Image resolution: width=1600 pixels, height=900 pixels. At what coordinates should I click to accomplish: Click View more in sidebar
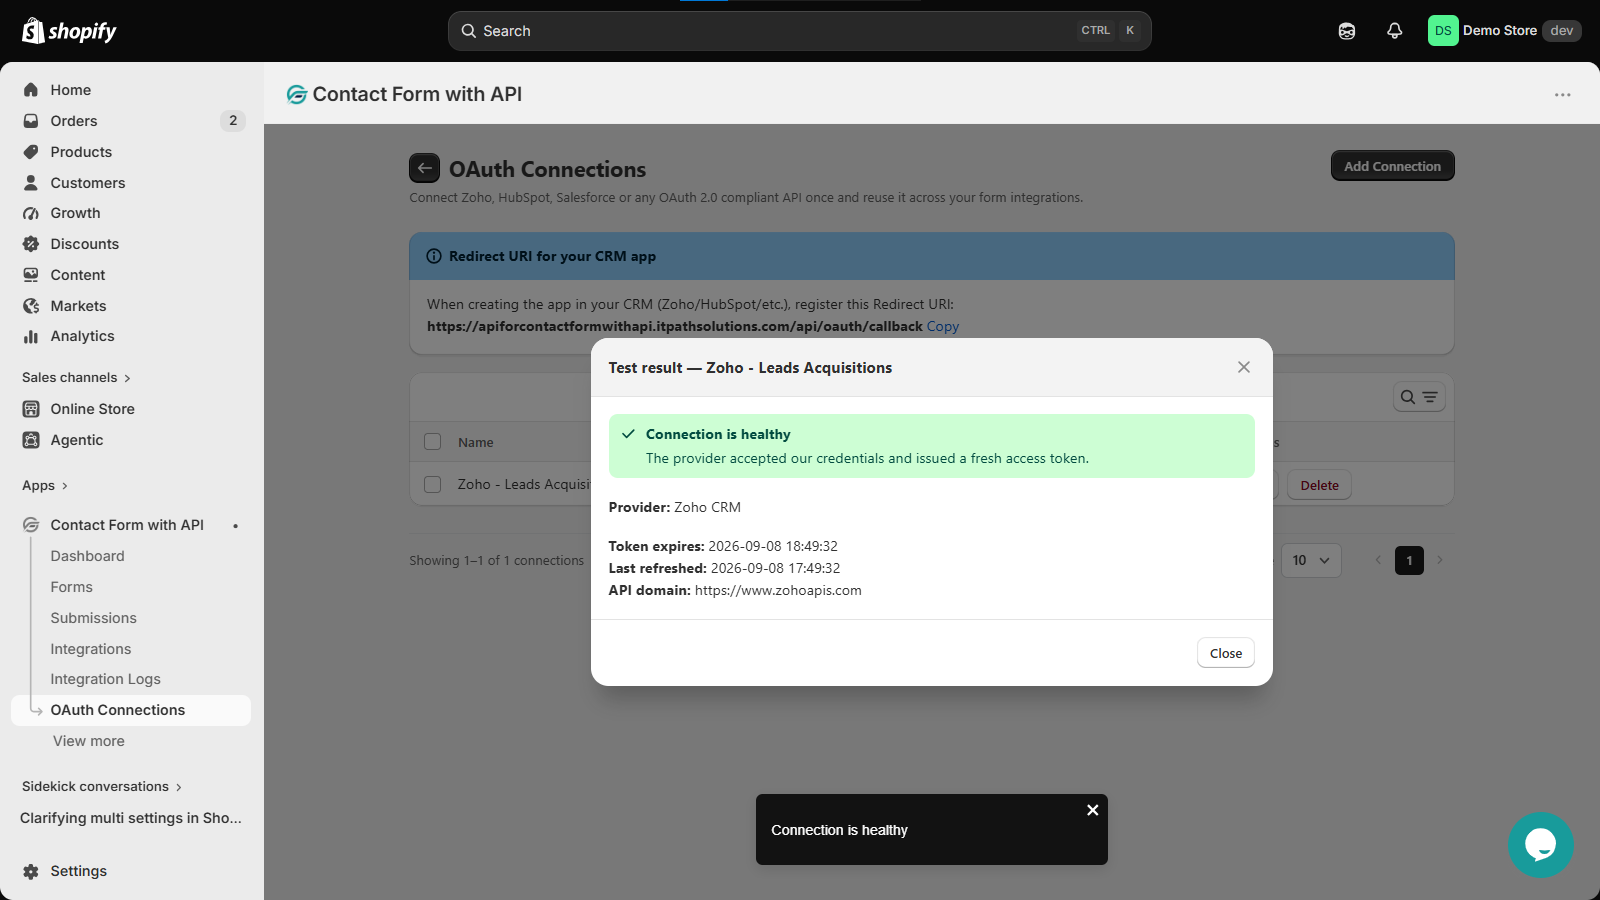(x=89, y=741)
